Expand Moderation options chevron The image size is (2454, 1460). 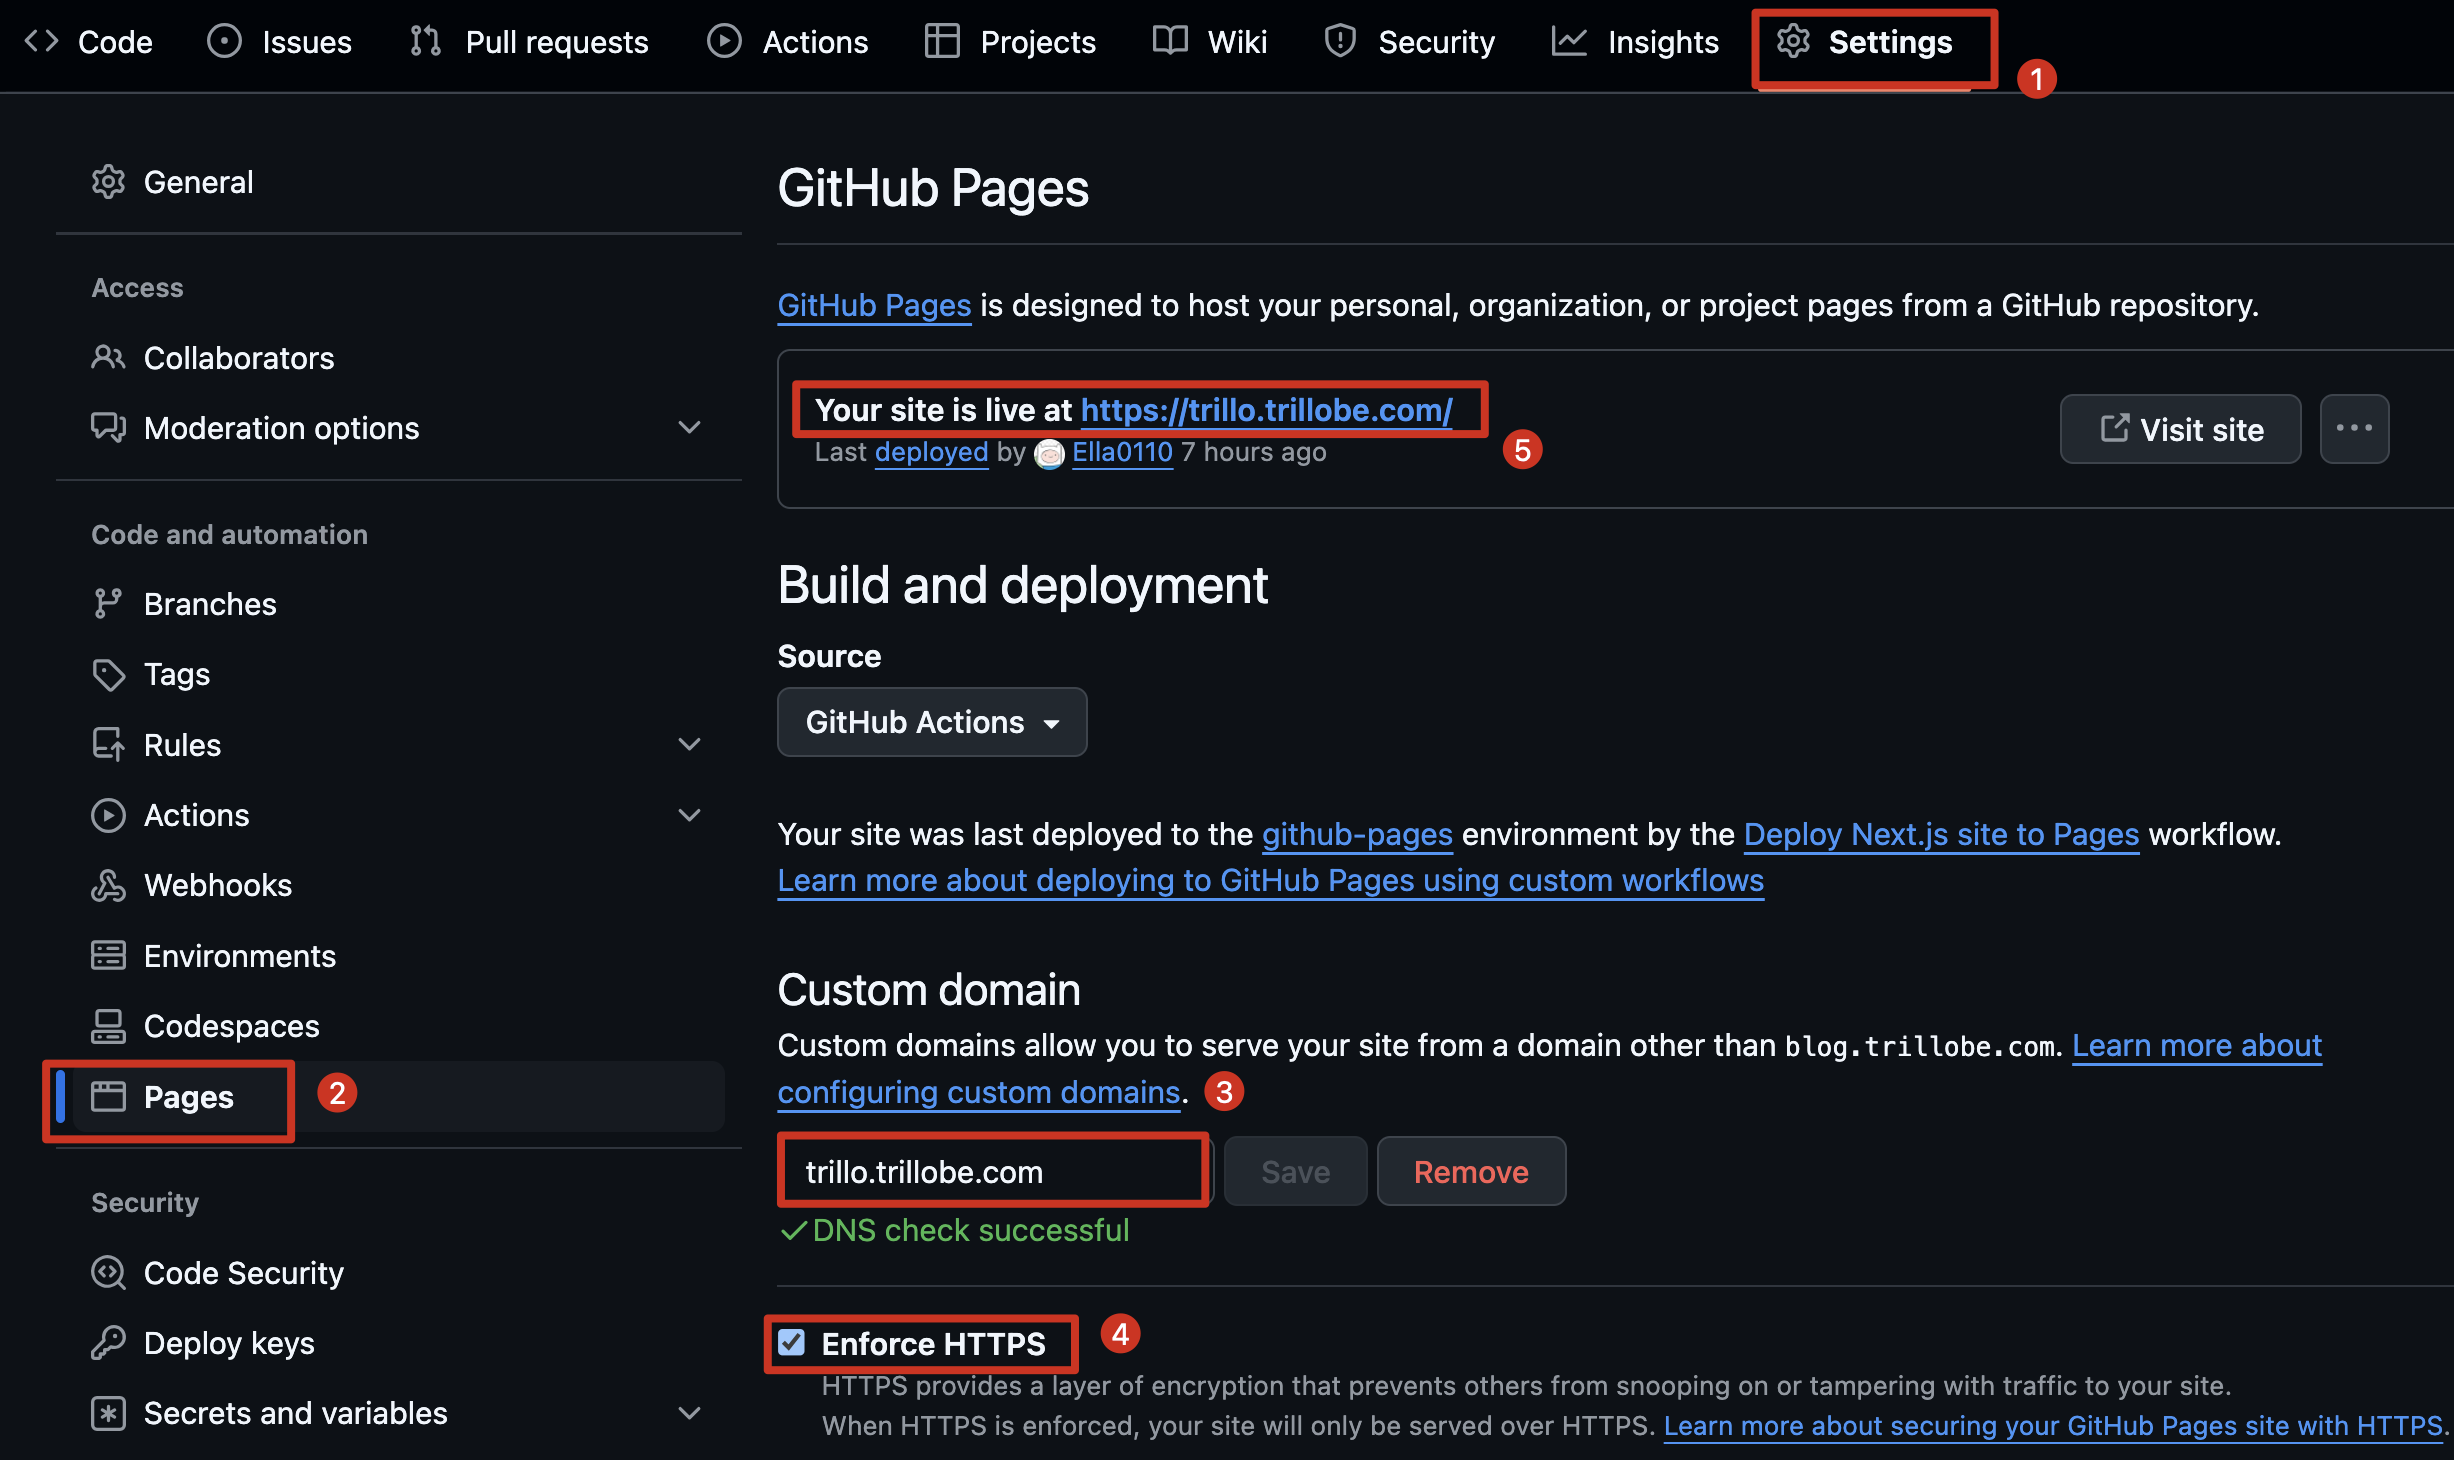pyautogui.click(x=689, y=428)
